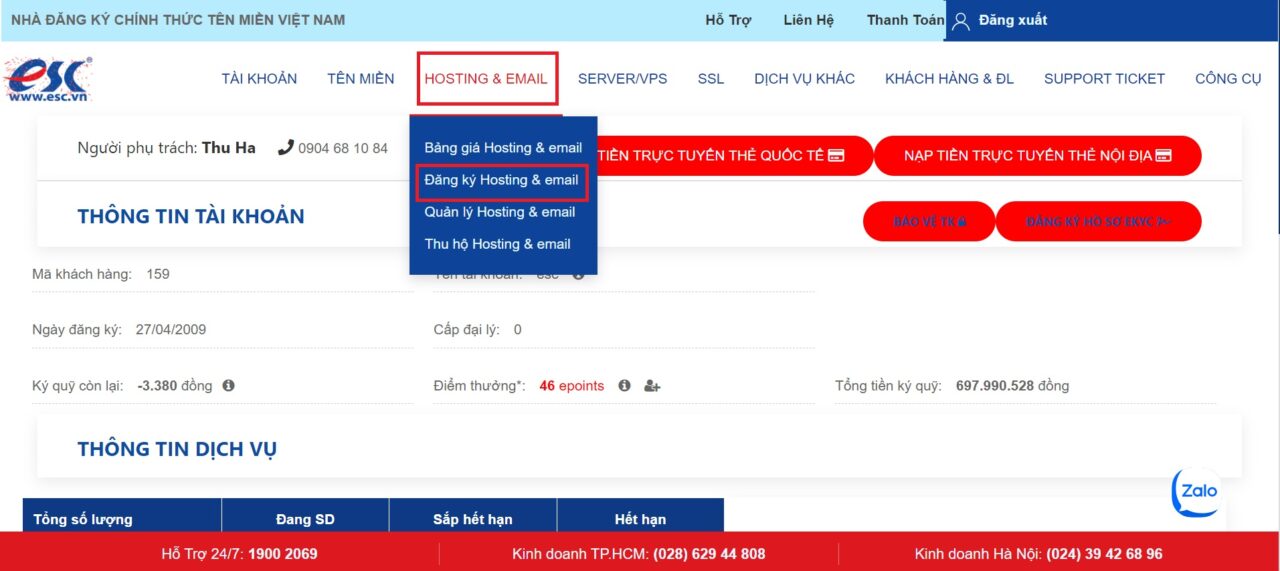Click the Thanh Toán link
1280x571 pixels.
coord(905,20)
